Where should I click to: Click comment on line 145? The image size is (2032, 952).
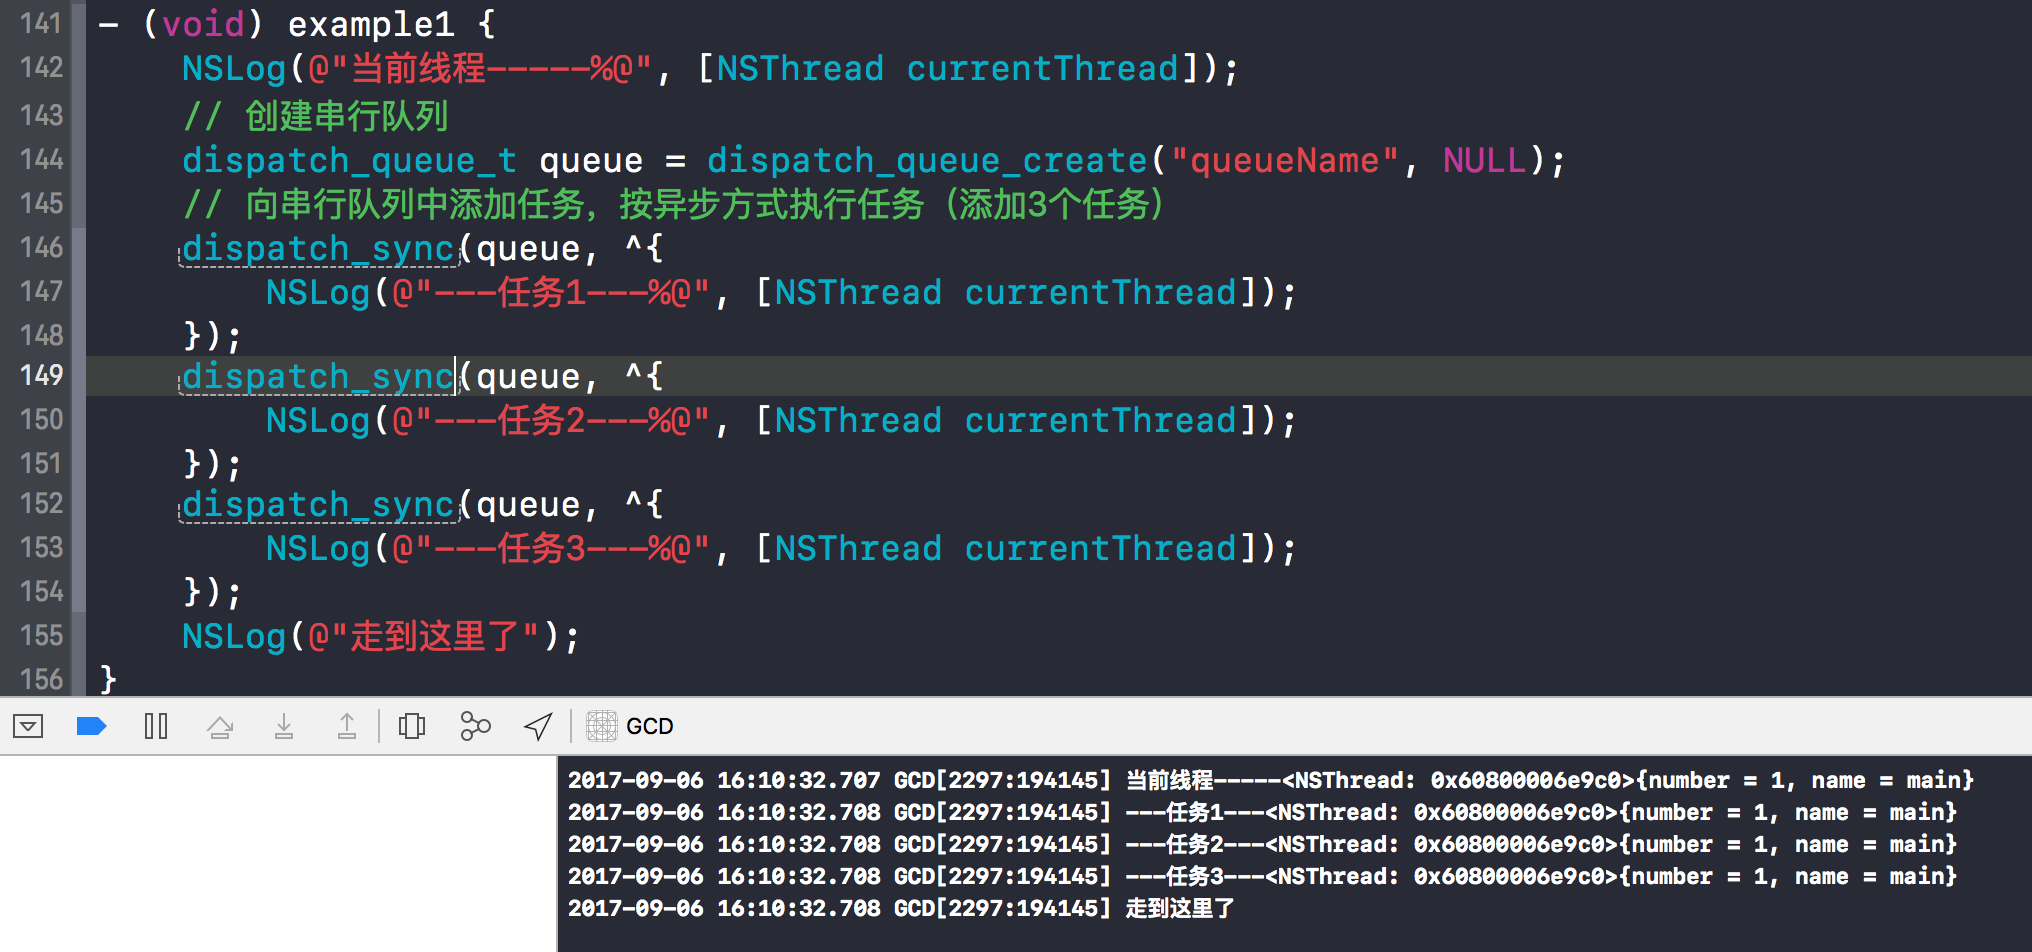673,204
